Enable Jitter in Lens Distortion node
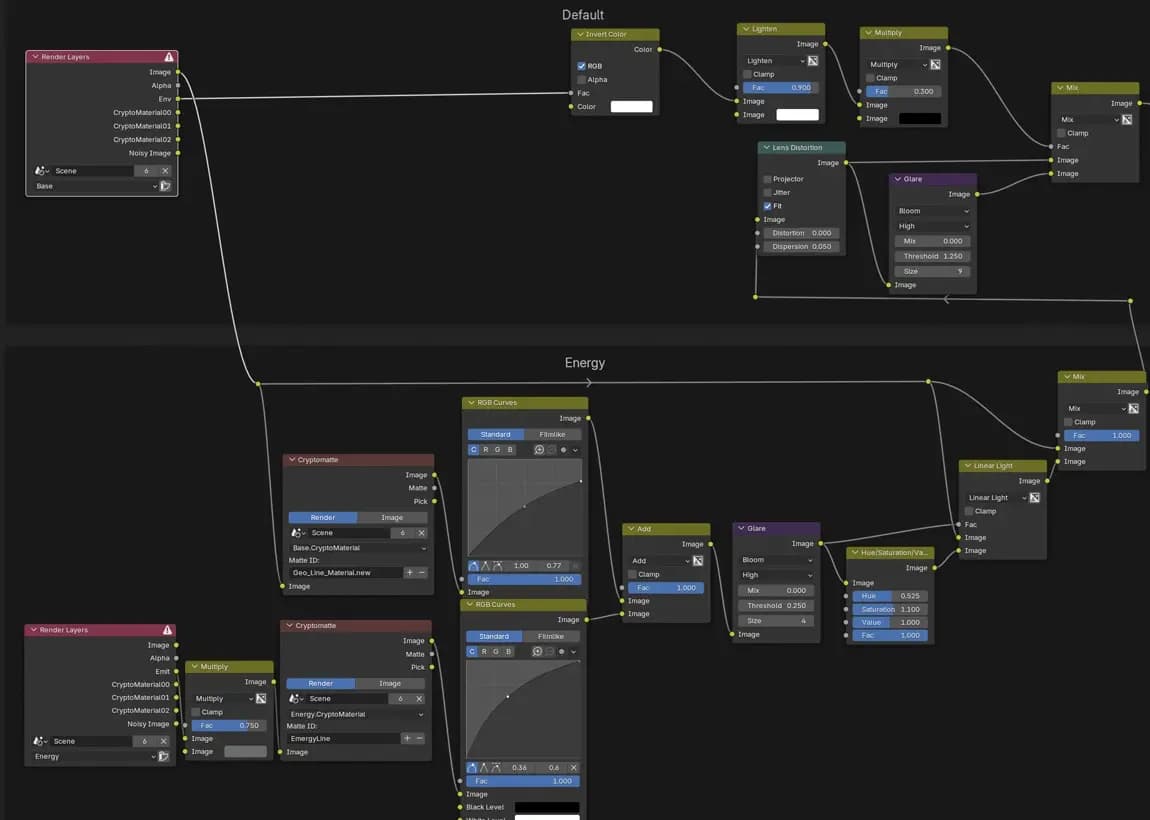Viewport: 1150px width, 820px height. tap(767, 192)
